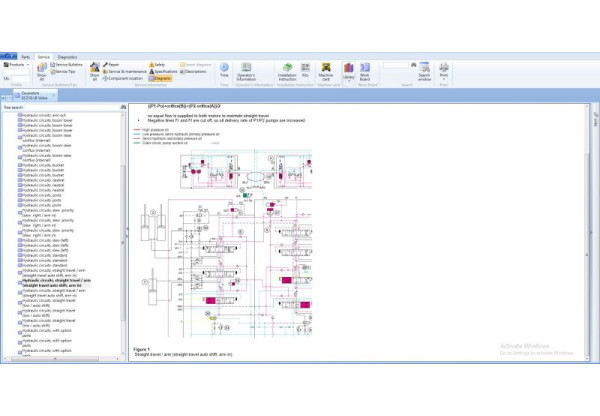Open the Products dropdown

coord(18,66)
